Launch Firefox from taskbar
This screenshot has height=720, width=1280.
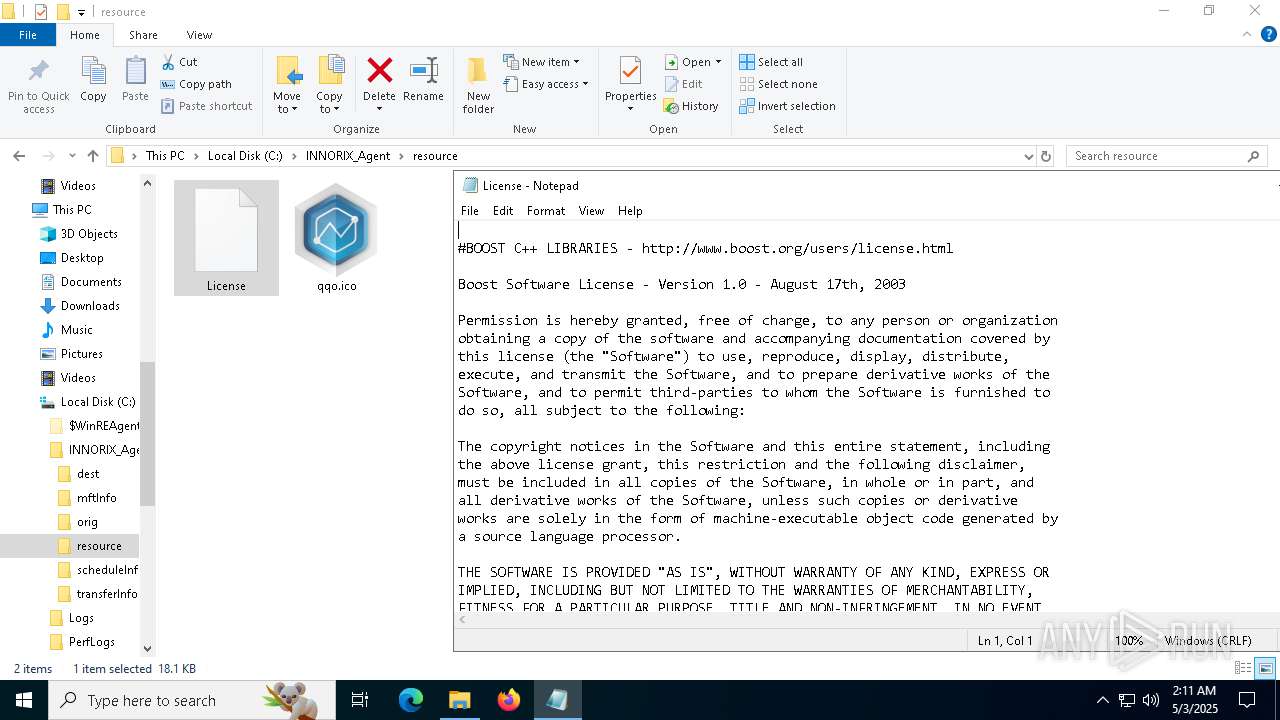pyautogui.click(x=509, y=700)
